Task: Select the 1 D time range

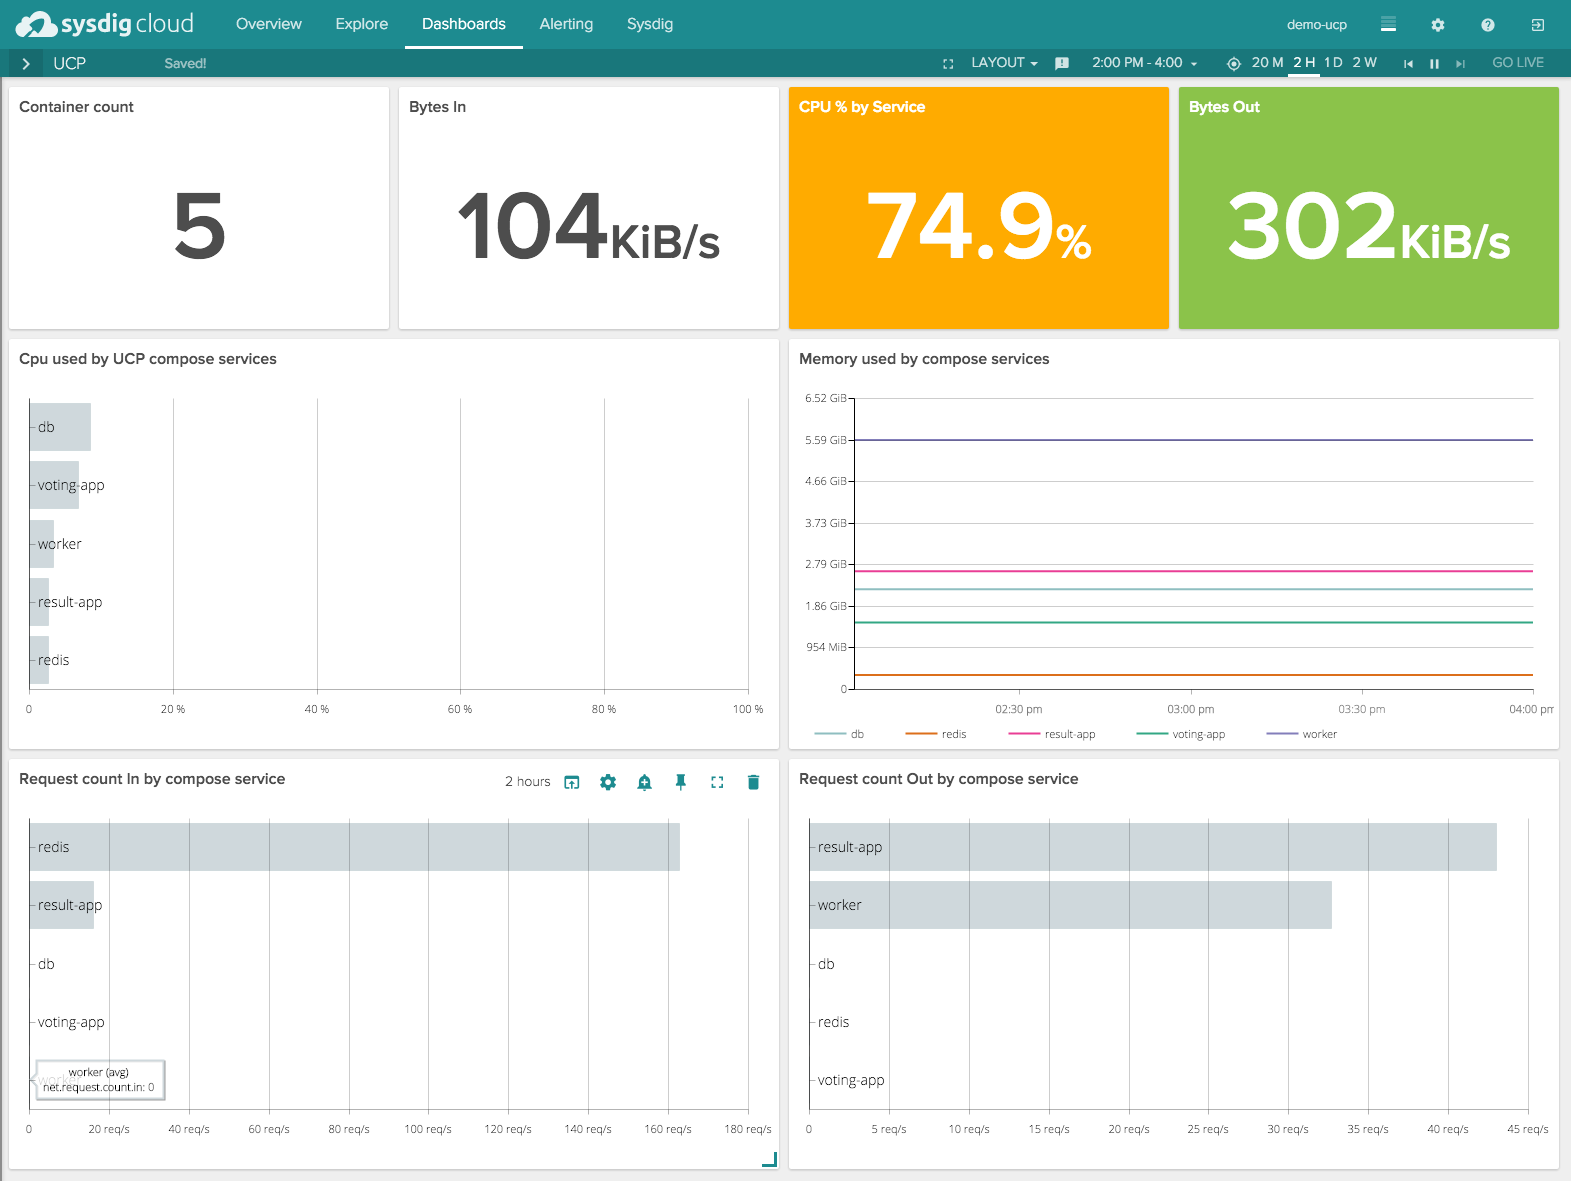Action: tap(1333, 63)
